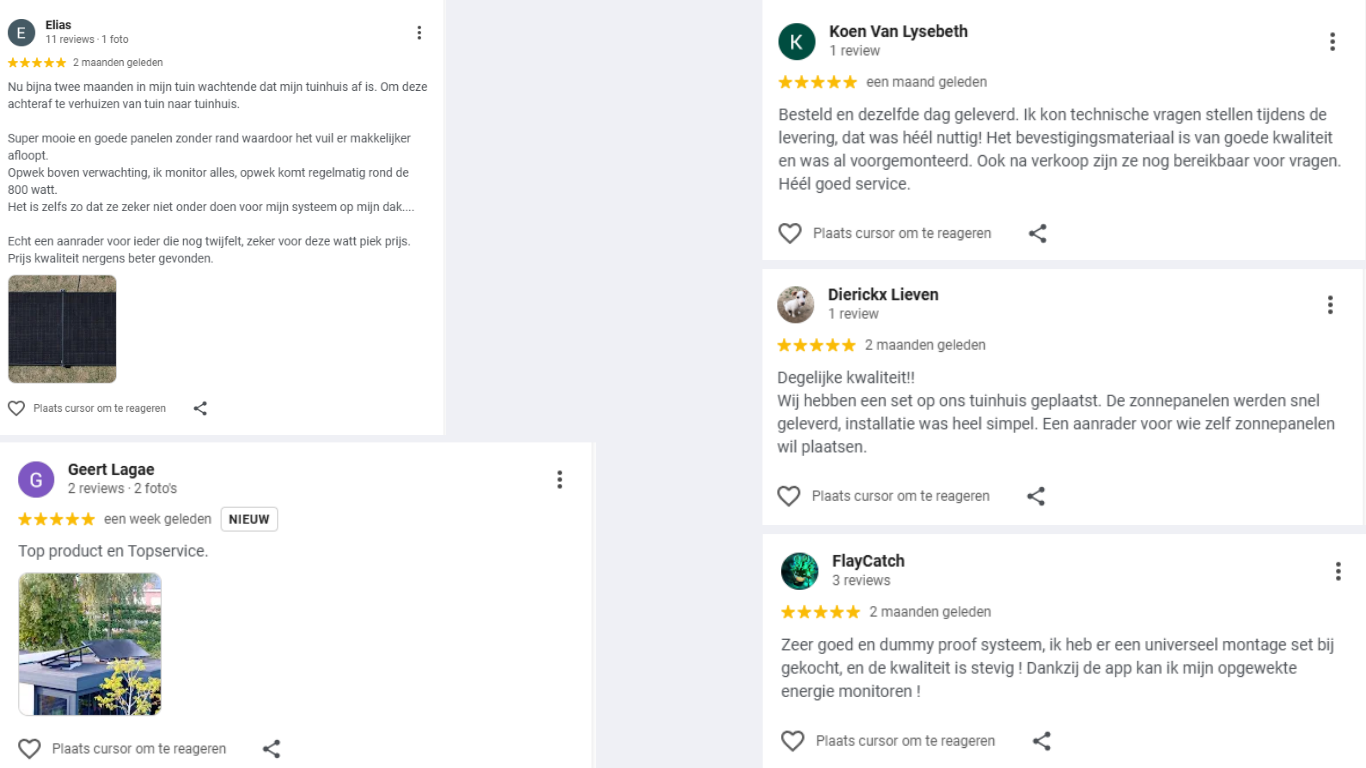Share Dierickx Lieven's review
This screenshot has height=768, width=1366.
(x=1036, y=496)
